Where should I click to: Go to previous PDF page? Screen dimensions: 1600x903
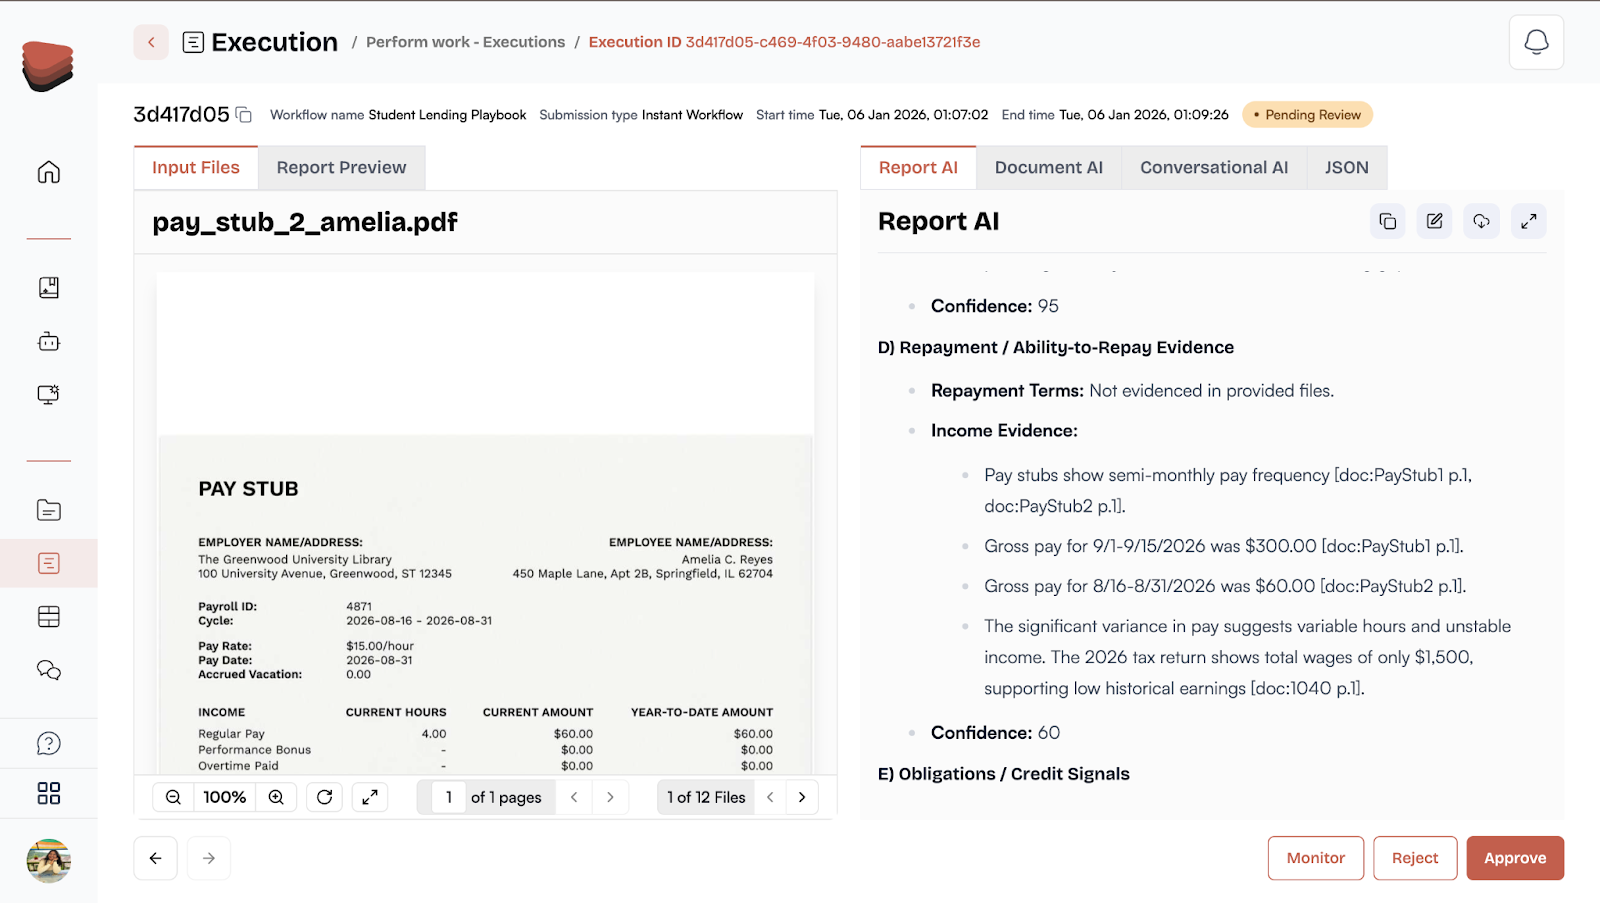click(x=574, y=797)
